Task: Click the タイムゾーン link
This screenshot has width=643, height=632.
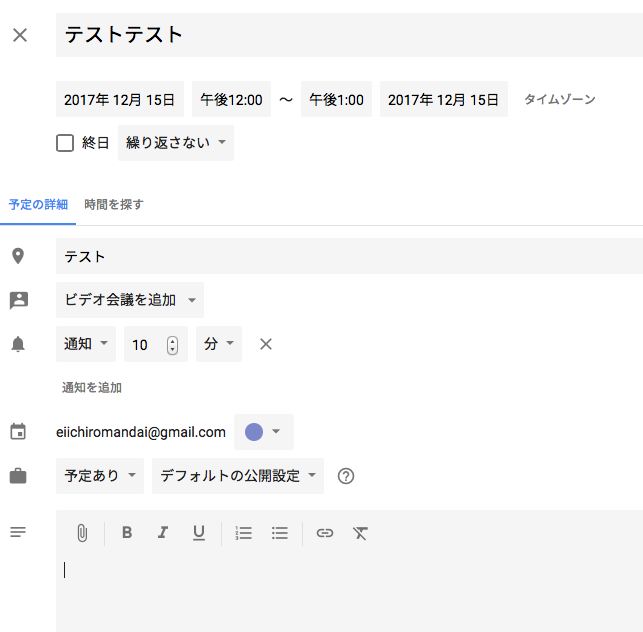Action: 560,99
